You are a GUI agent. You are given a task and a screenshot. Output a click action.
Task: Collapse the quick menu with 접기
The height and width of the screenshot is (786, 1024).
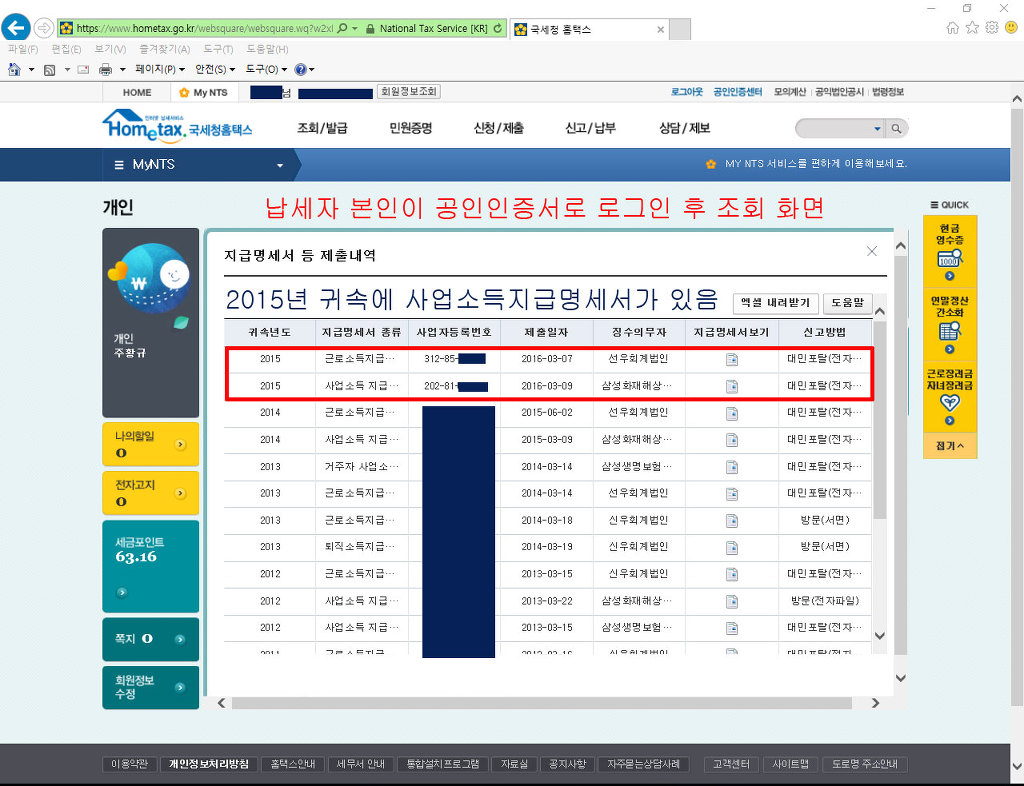[x=949, y=446]
